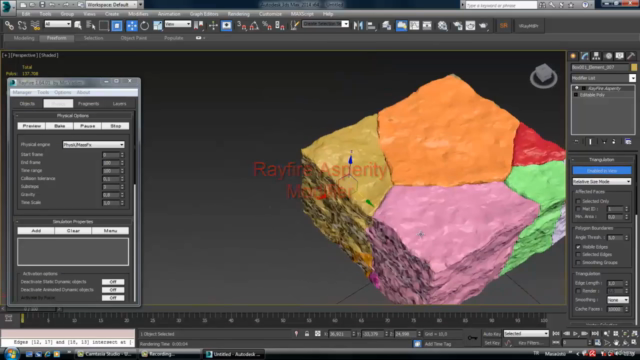Toggle Spinner Snap icon
This screenshot has width=640, height=360.
click(280, 26)
